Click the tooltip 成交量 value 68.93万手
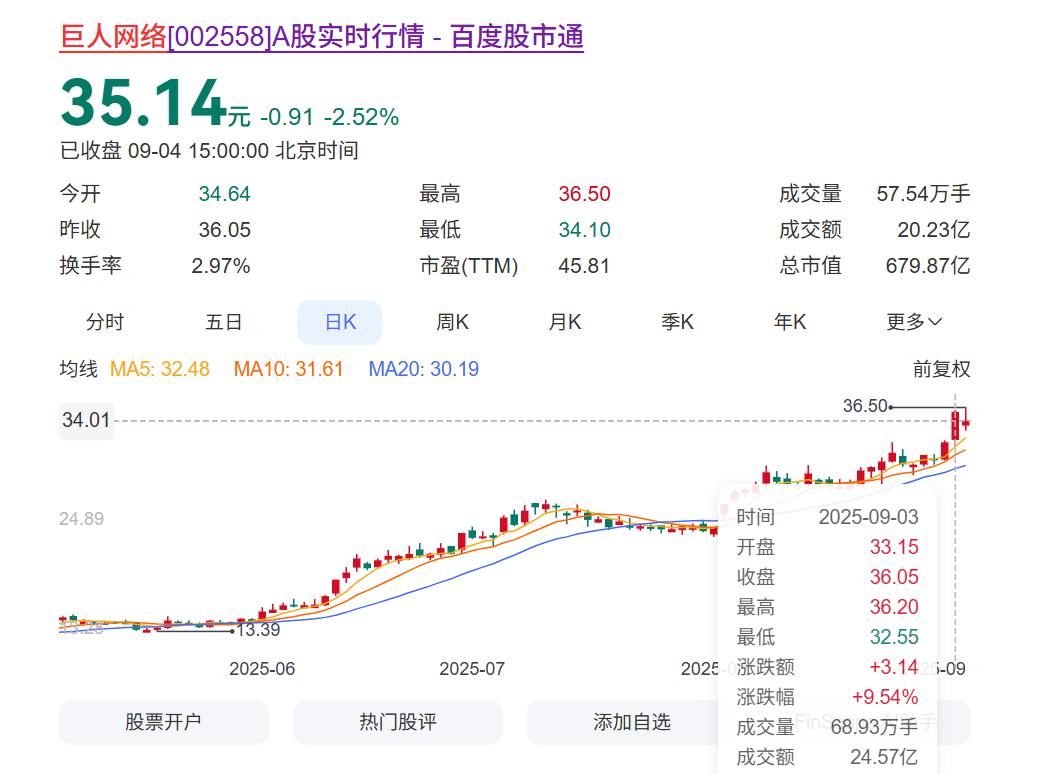The height and width of the screenshot is (774, 1044). [874, 727]
